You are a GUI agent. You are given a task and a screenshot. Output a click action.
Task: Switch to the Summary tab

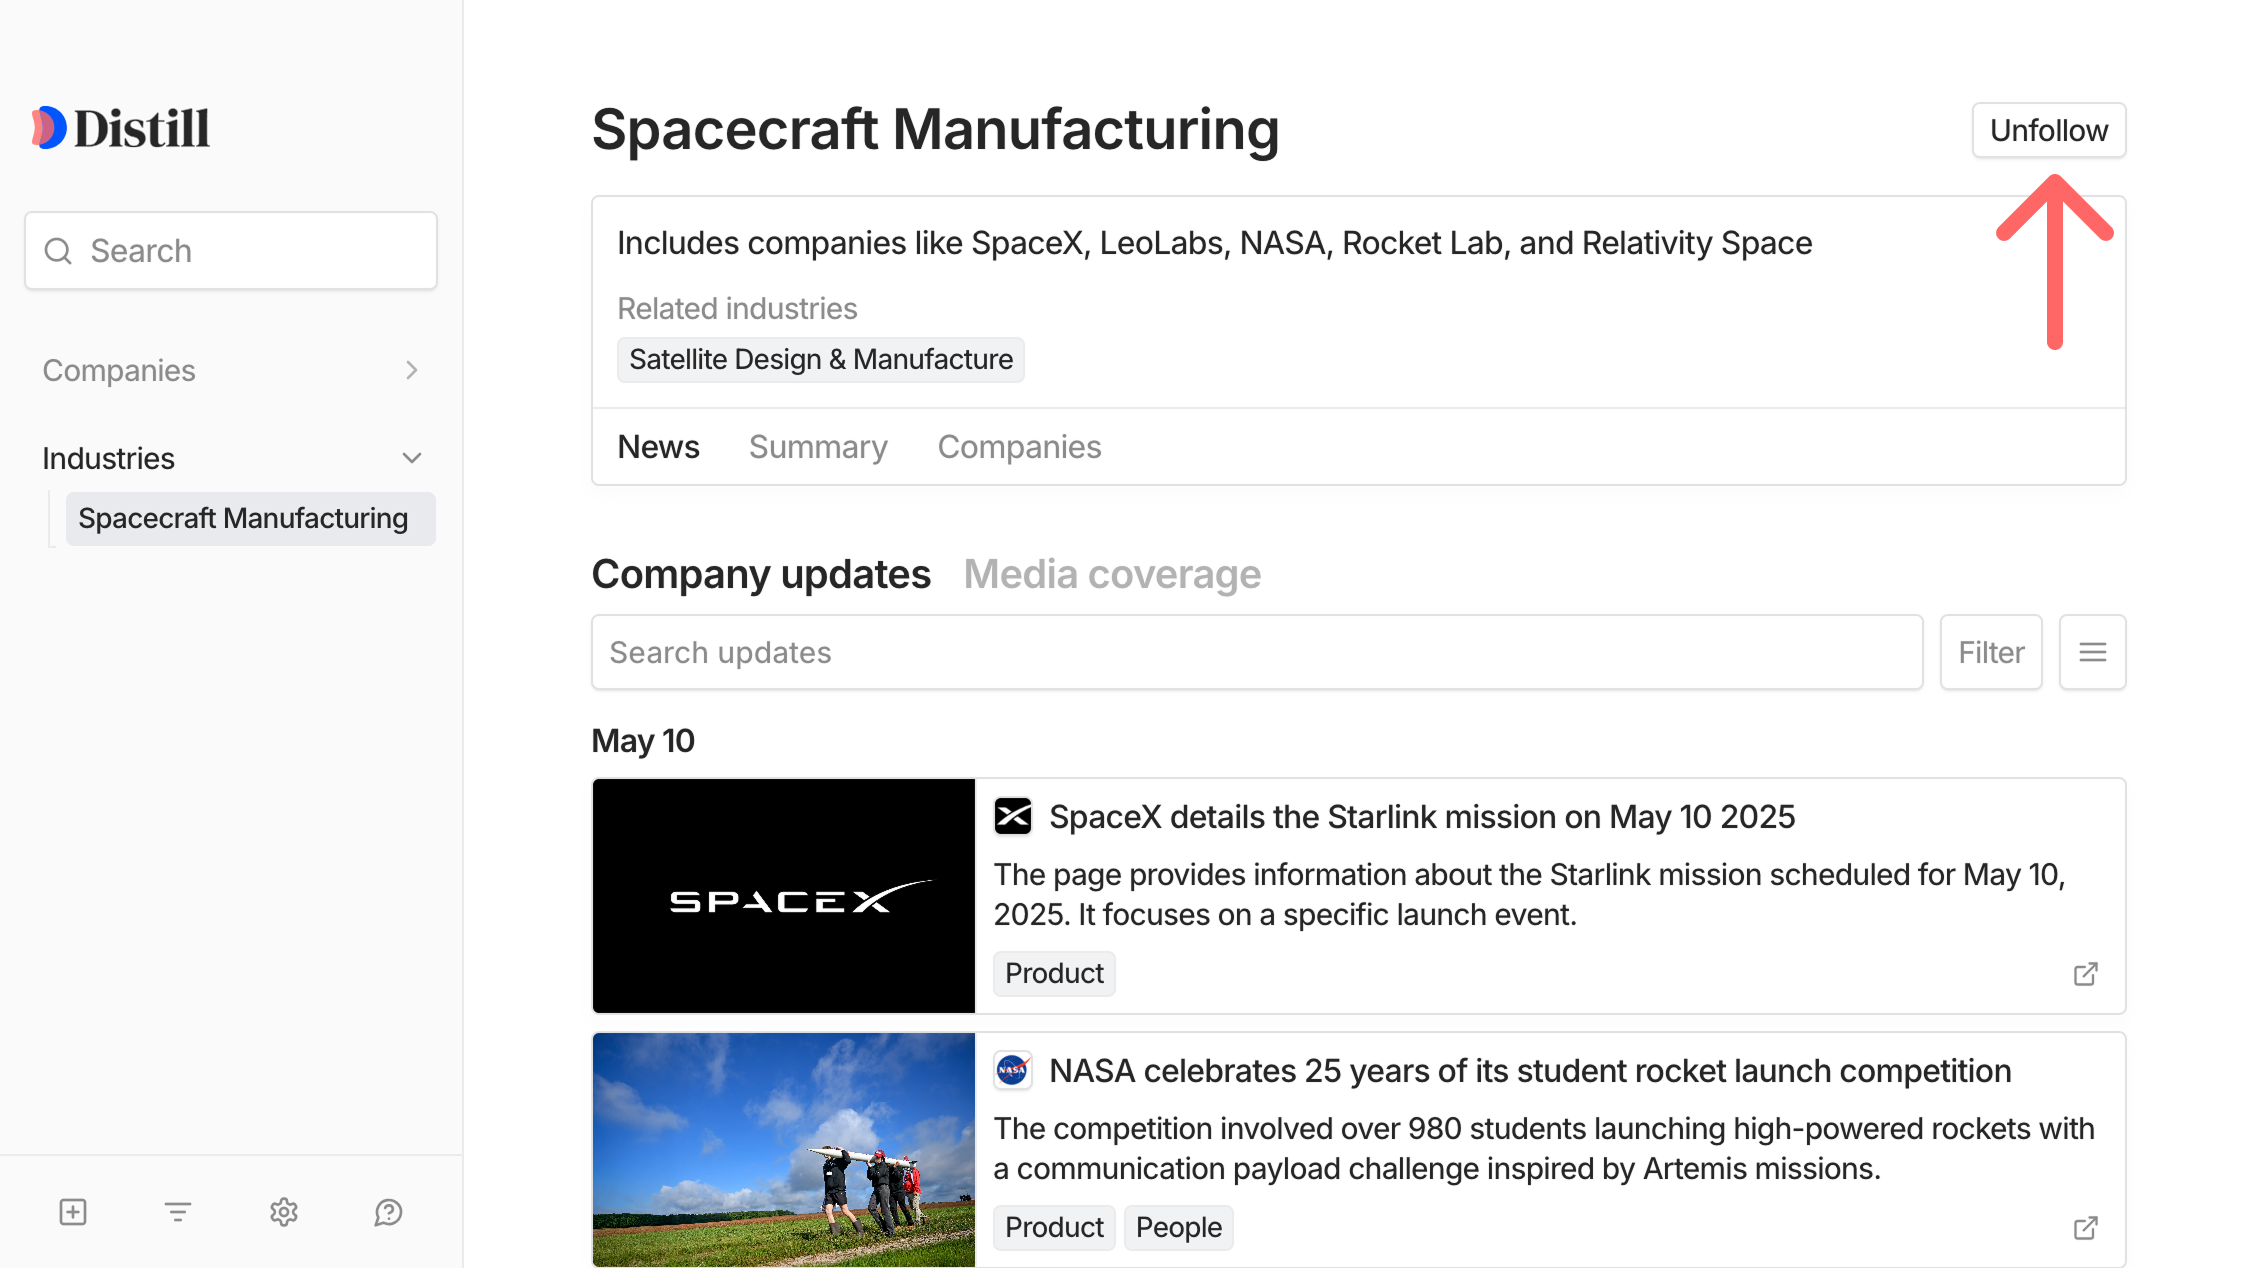point(818,446)
